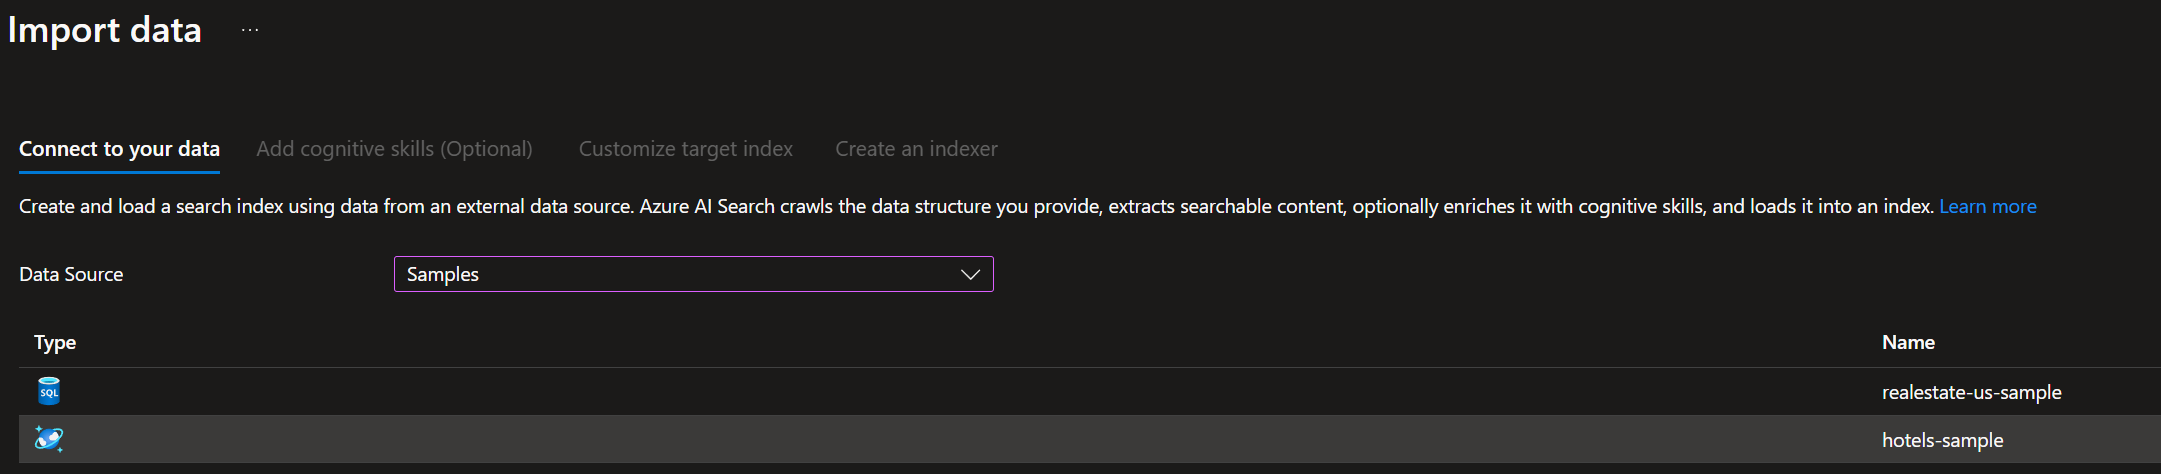This screenshot has width=2161, height=474.
Task: Select the realestate-us-sample row name
Action: point(1971,392)
